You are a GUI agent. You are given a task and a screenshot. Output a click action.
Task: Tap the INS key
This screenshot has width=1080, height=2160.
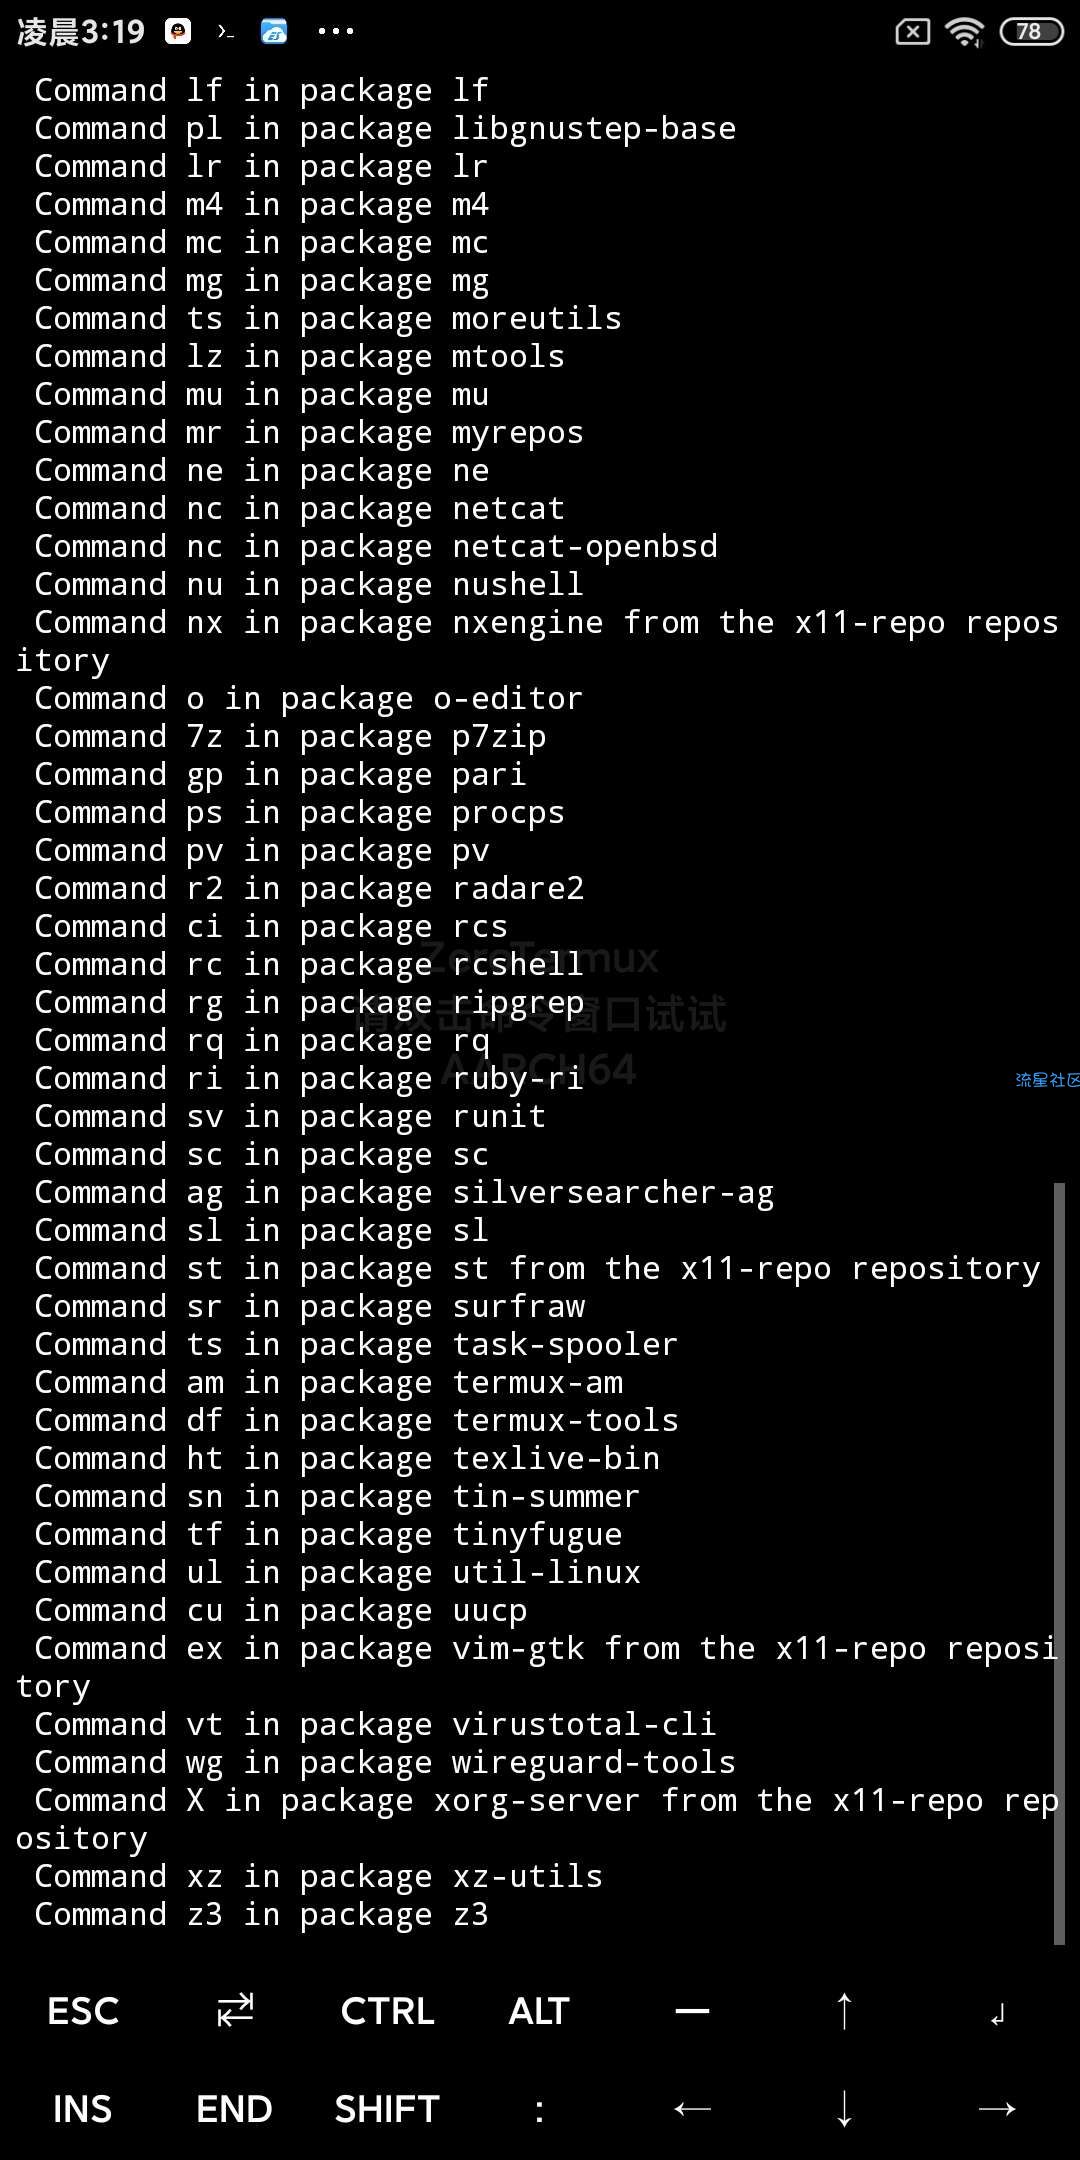point(82,2109)
